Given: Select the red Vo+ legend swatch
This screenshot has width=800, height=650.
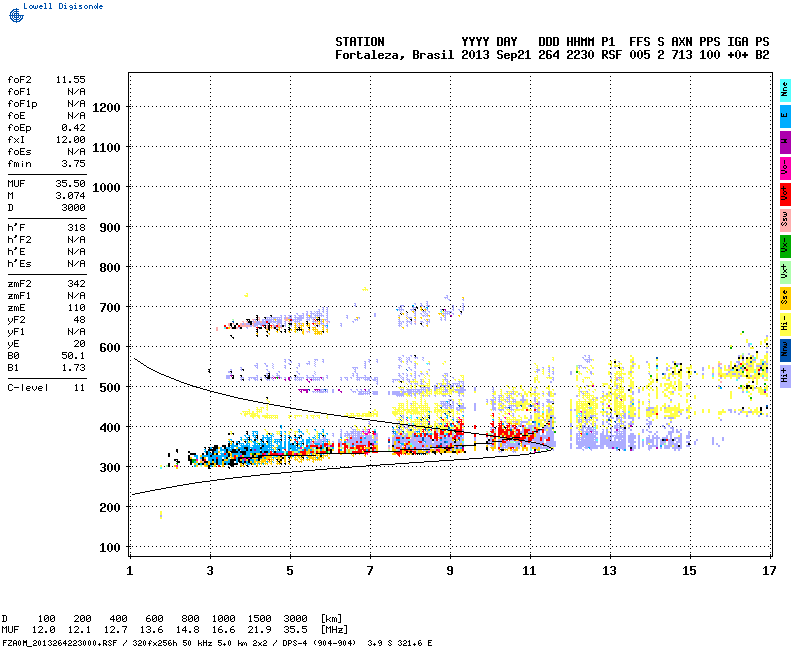Looking at the screenshot, I should point(785,193).
